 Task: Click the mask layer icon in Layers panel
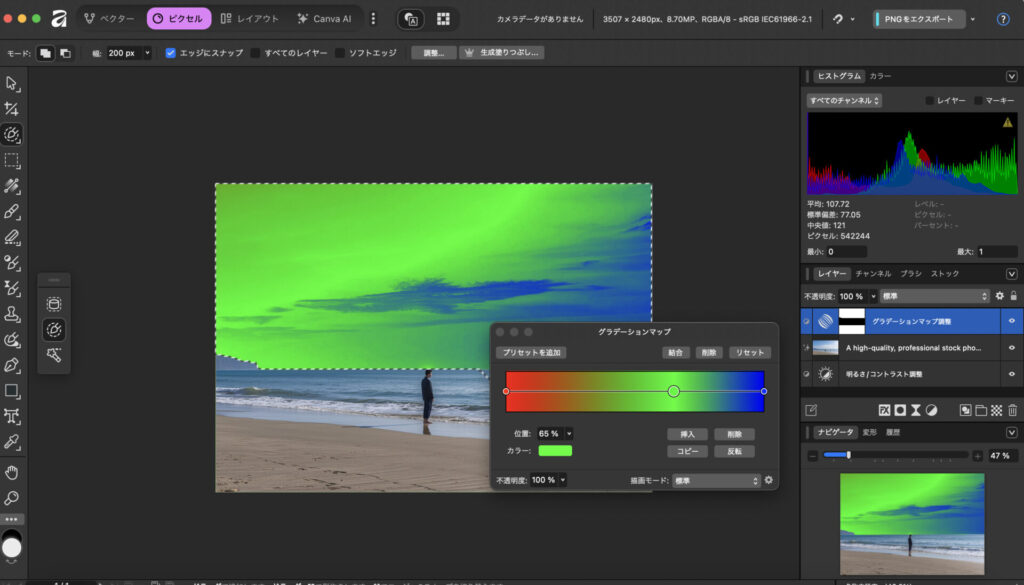click(900, 410)
